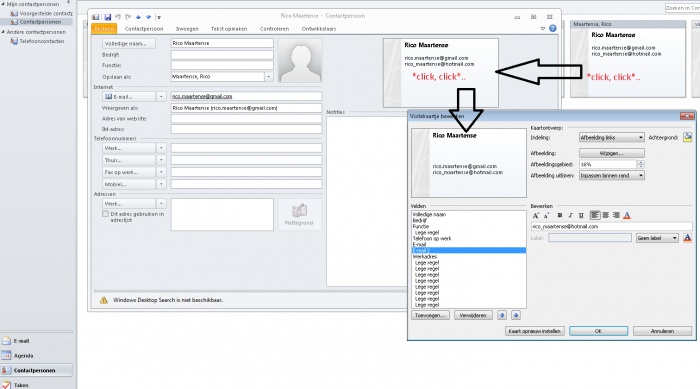
Task: Click Kaart opnieuw instellen button
Action: 535,331
